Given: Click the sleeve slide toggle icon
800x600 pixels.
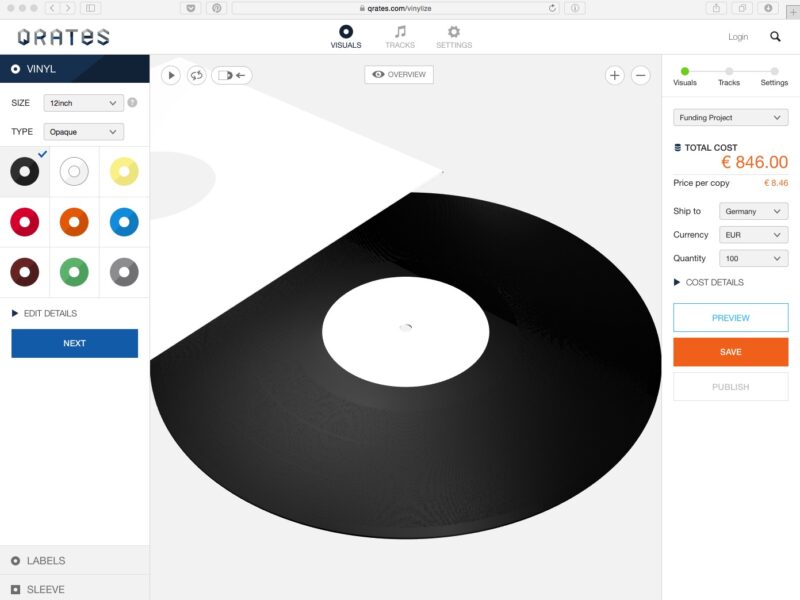Looking at the screenshot, I should 231,75.
